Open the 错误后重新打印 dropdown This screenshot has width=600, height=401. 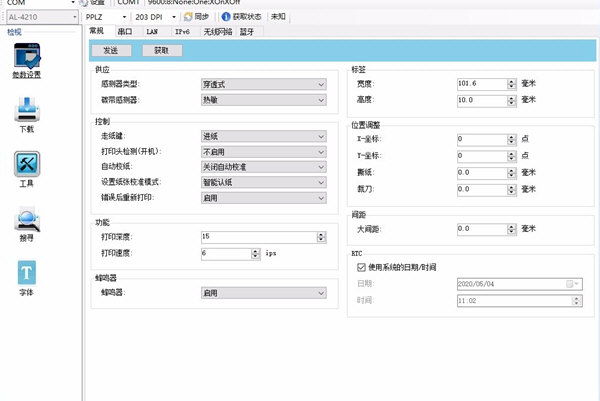coord(264,198)
